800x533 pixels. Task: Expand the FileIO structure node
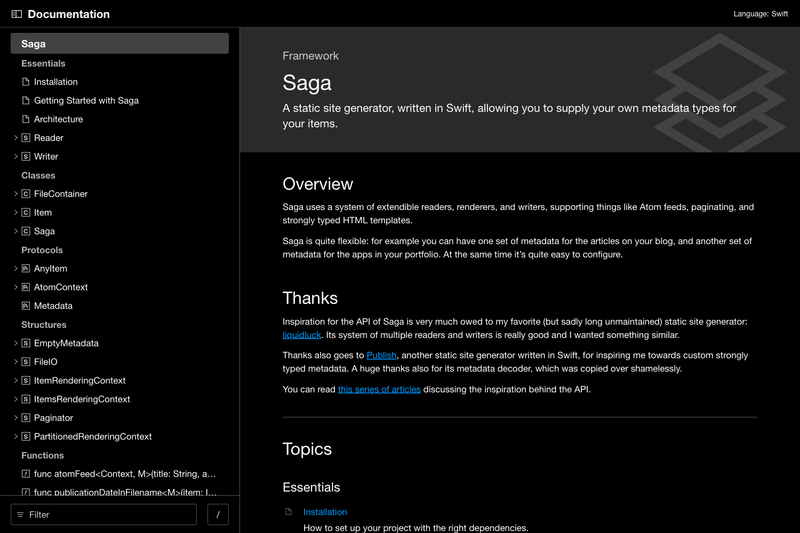point(16,362)
